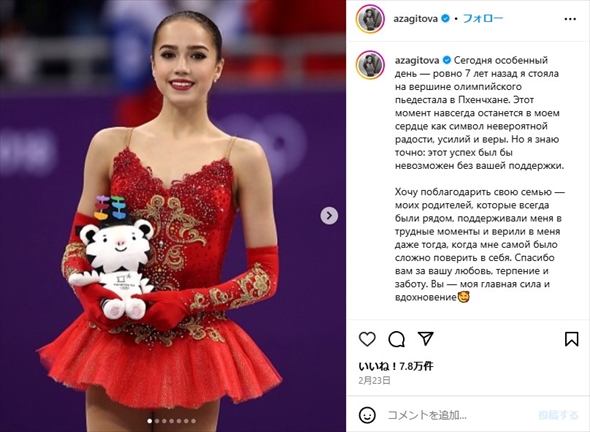Open the three-dot more options menu
The height and width of the screenshot is (432, 590).
point(570,19)
